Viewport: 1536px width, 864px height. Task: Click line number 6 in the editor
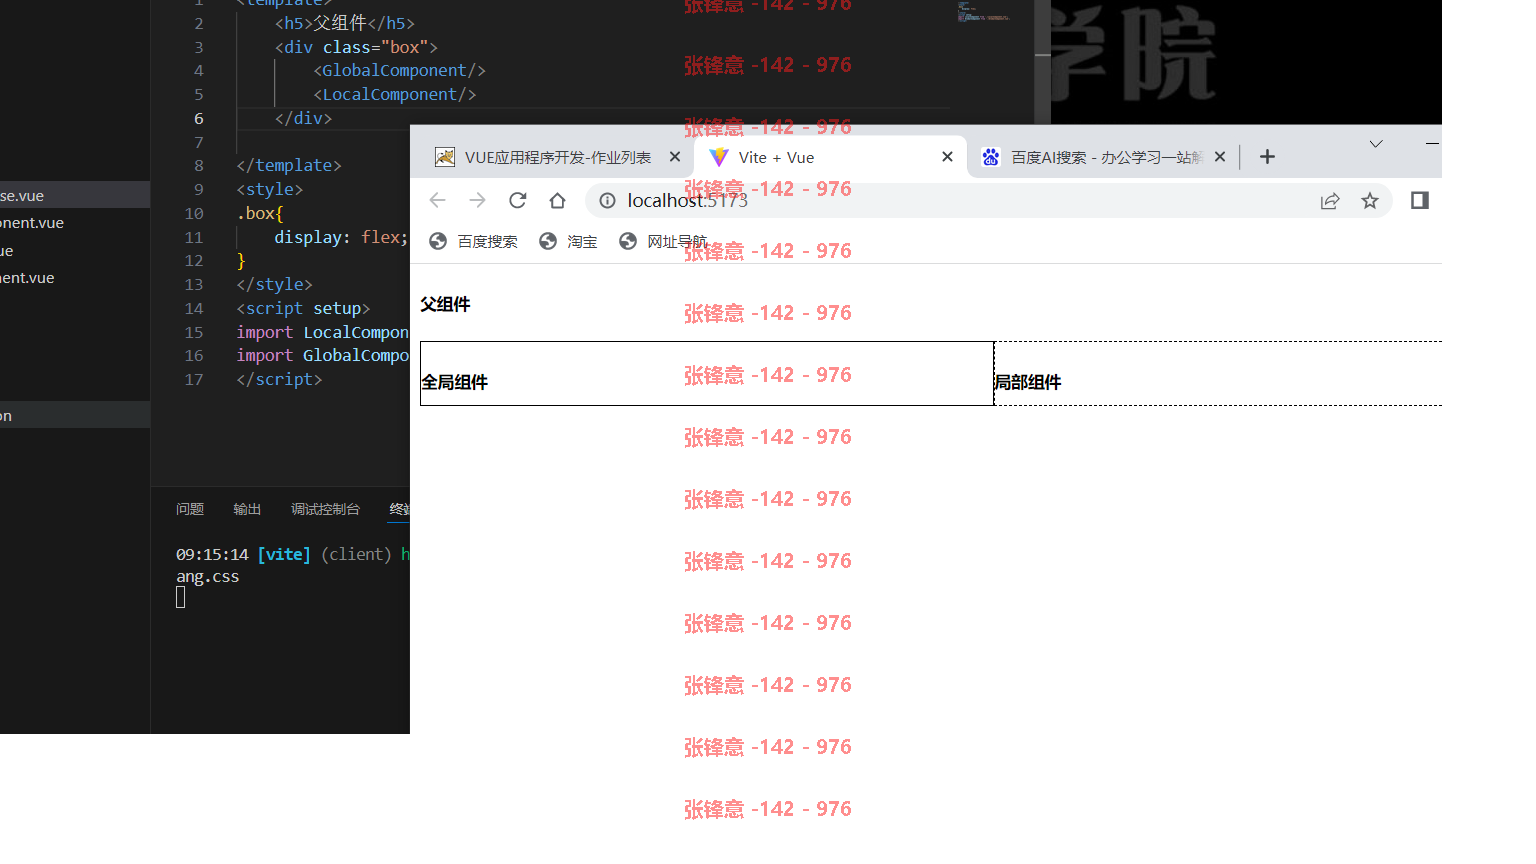[x=199, y=118]
